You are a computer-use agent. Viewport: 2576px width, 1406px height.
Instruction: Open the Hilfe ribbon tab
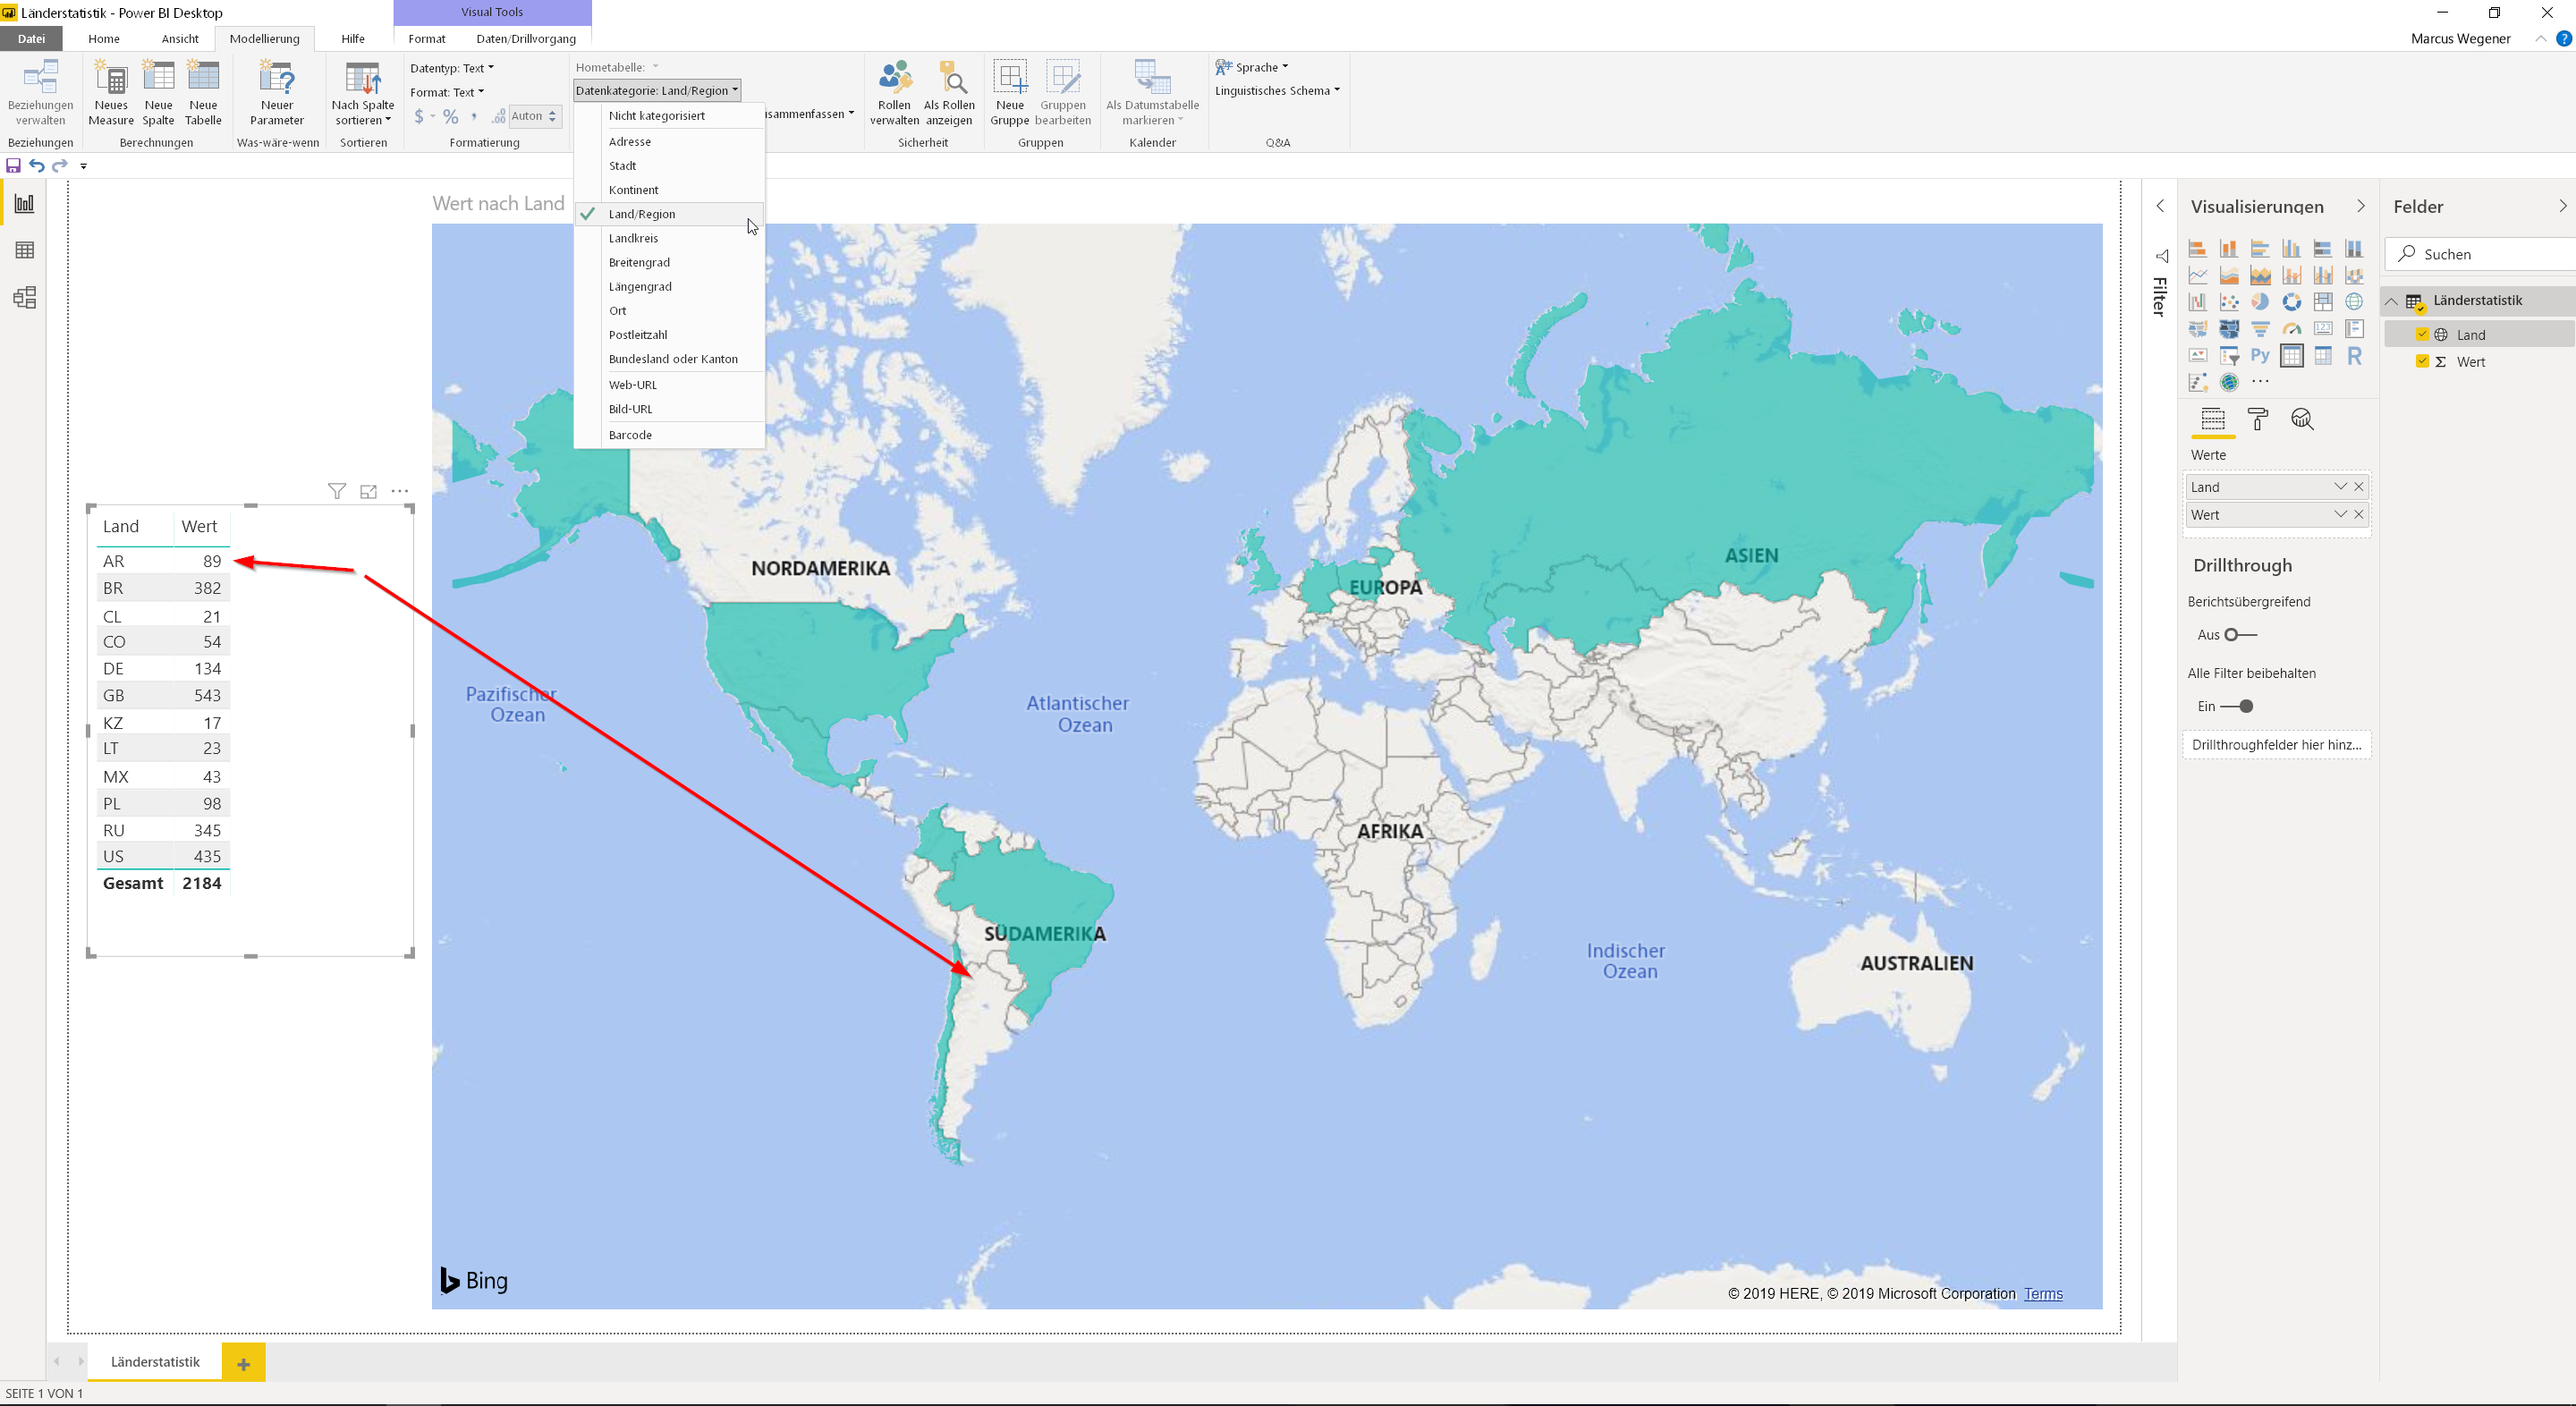tap(353, 39)
